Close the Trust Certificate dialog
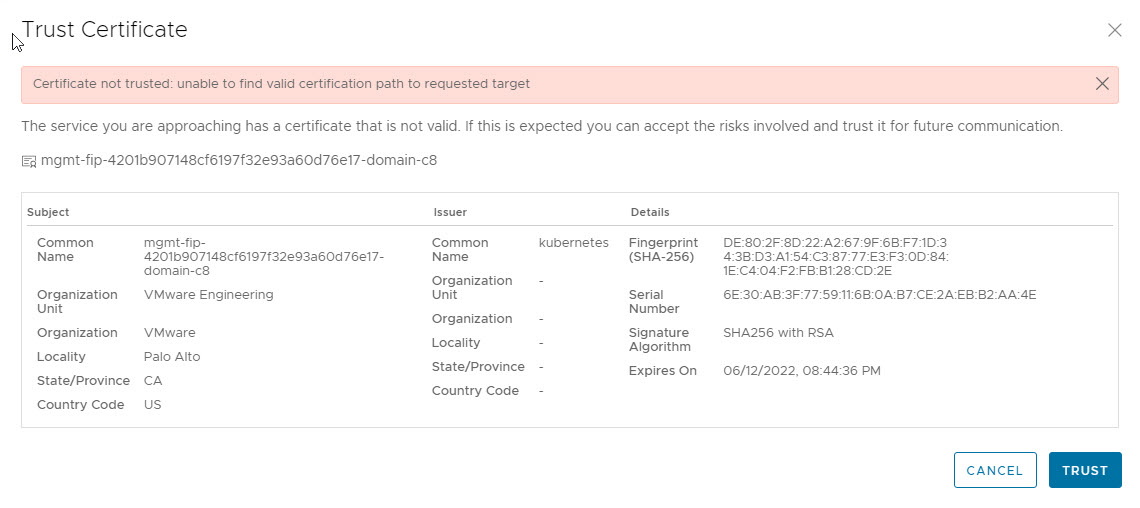Viewport: 1140px width, 508px height. pyautogui.click(x=1115, y=31)
